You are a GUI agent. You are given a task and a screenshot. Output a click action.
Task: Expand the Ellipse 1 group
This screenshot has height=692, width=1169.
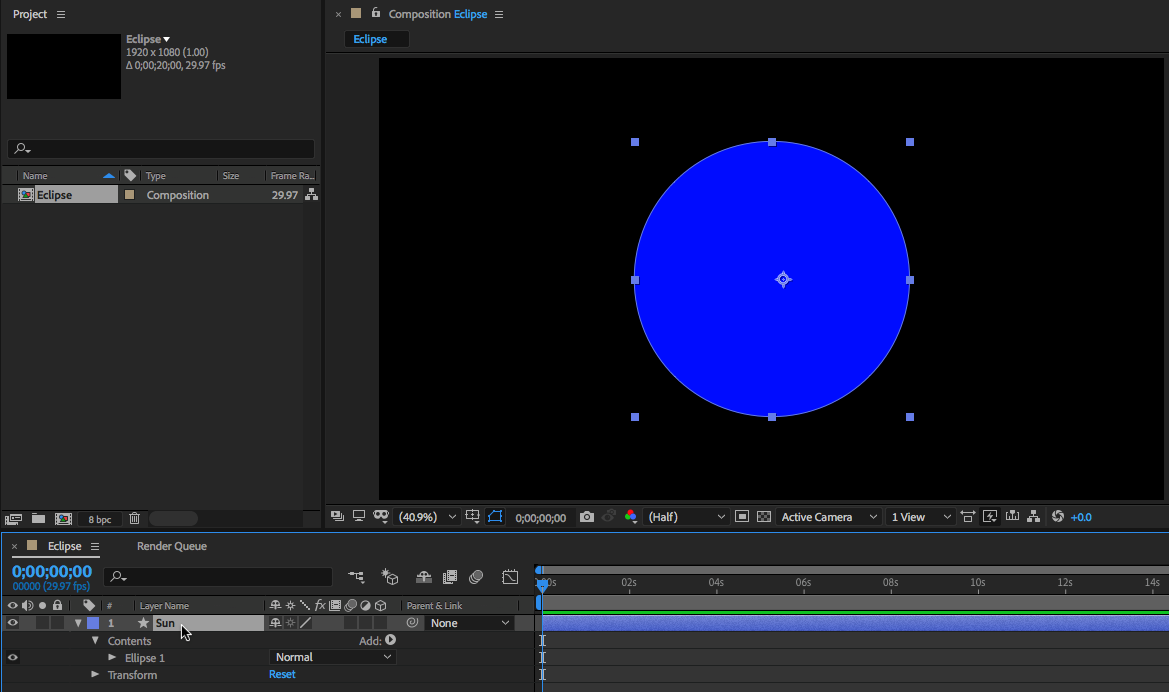click(x=112, y=658)
